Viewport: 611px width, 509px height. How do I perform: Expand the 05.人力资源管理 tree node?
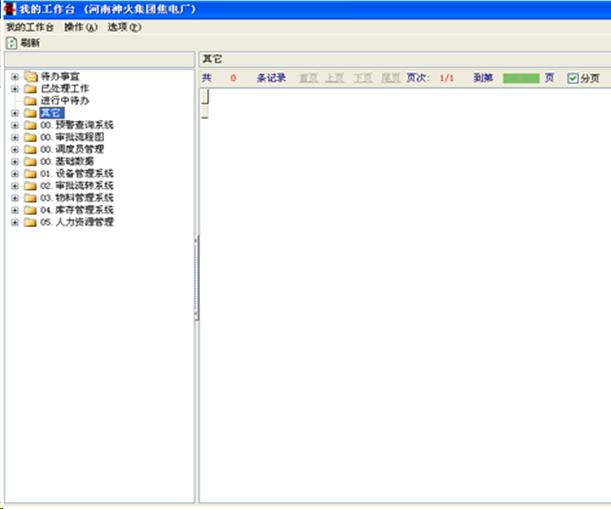14,222
